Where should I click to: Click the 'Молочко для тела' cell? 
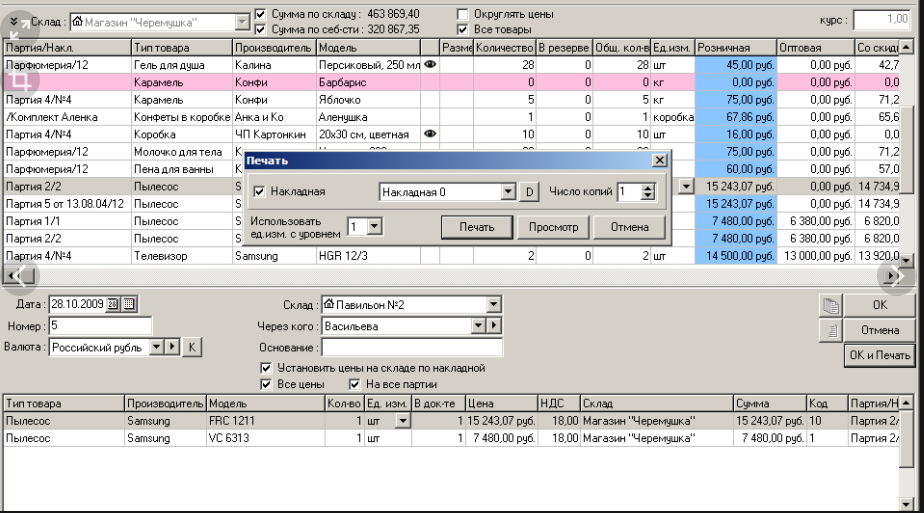tap(182, 151)
